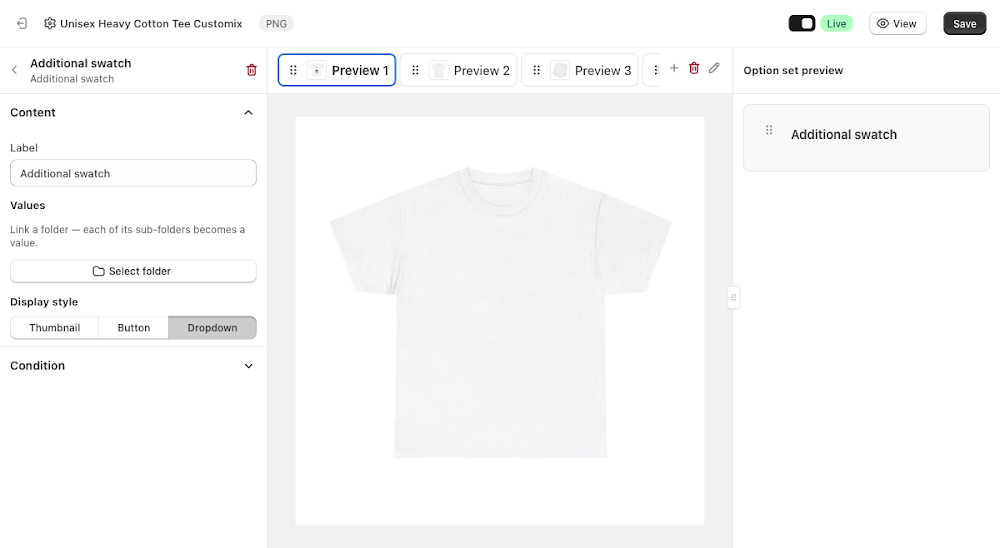Viewport: 1000px width, 548px height.
Task: Click Select folder button
Action: [x=133, y=271]
